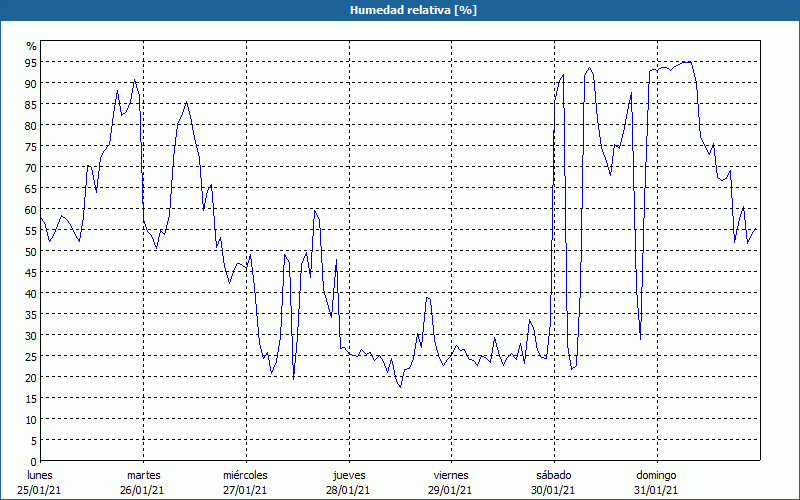
Task: Click the 35 value on the y-axis
Action: pos(32,314)
